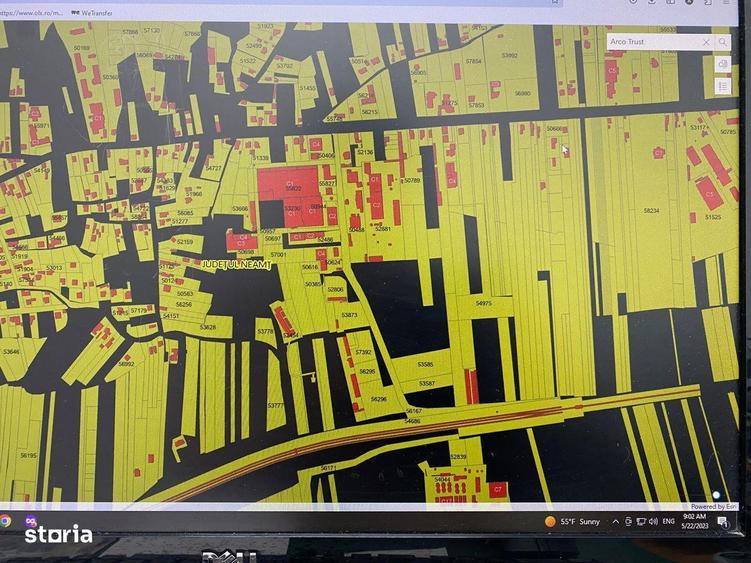Image resolution: width=751 pixels, height=563 pixels.
Task: Click the red building C7 on map
Action: pos(497,489)
